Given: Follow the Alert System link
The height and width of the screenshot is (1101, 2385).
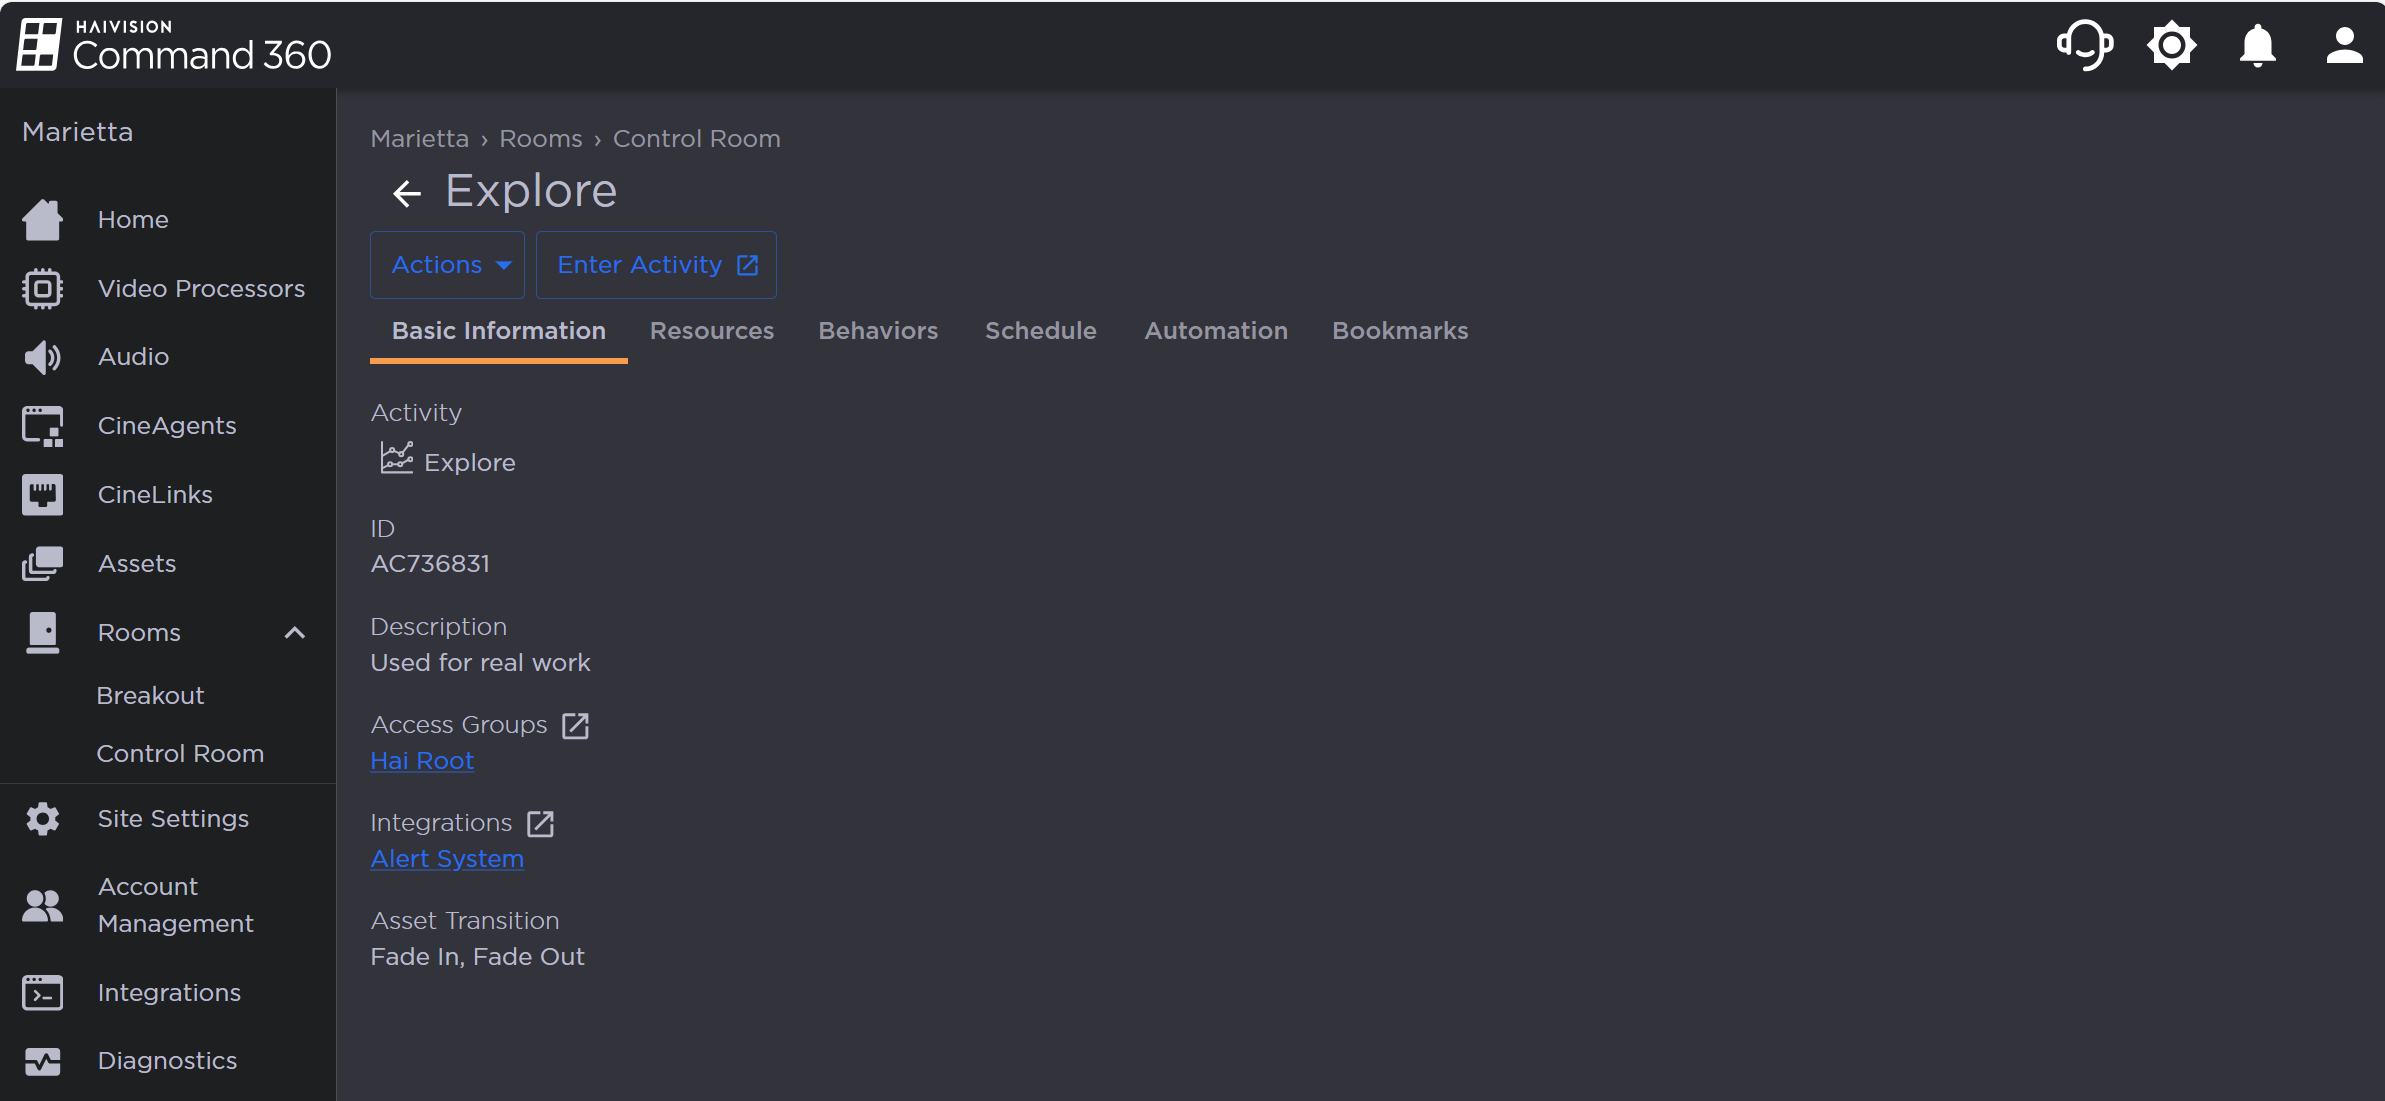Looking at the screenshot, I should (x=446, y=859).
